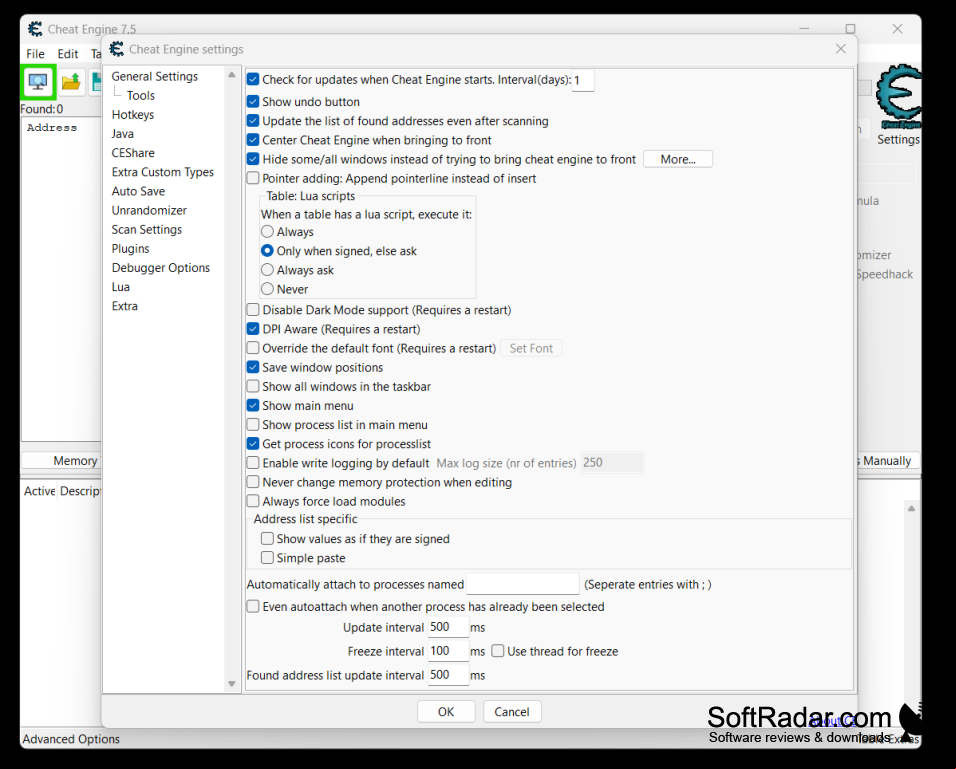This screenshot has height=769, width=956.
Task: Click Advanced Options in the main window
Action: [71, 739]
